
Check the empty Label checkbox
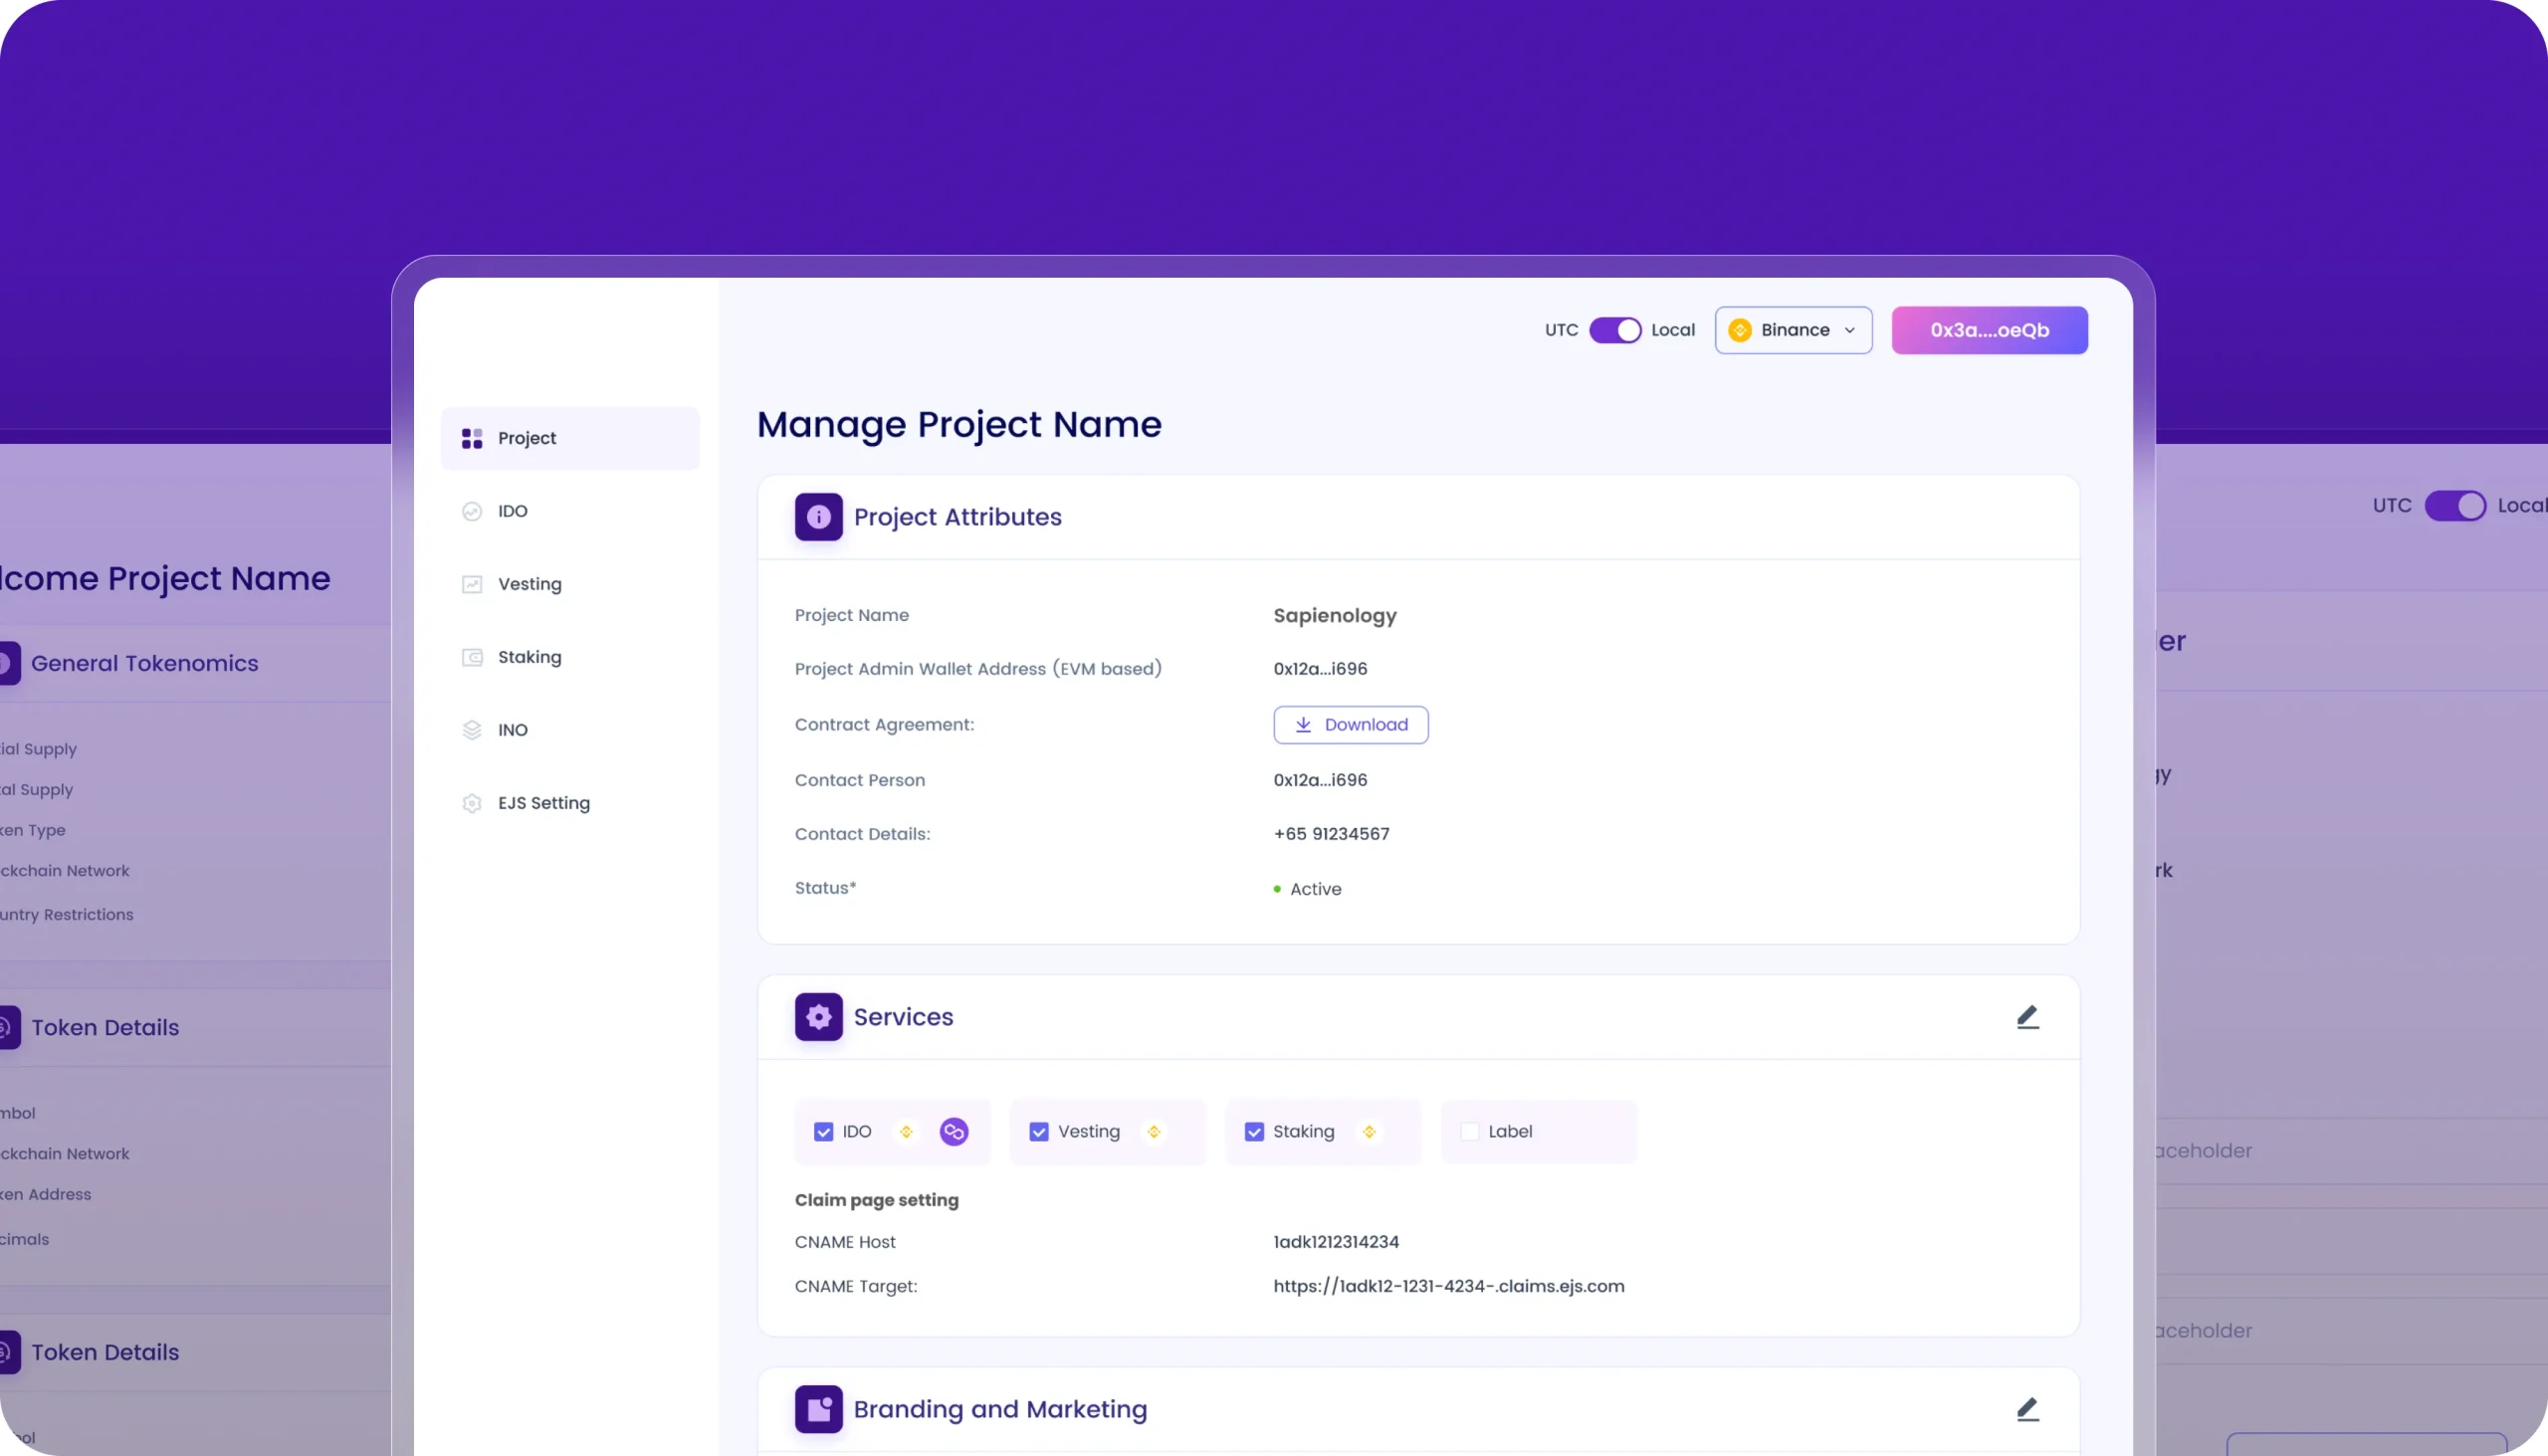click(x=1469, y=1131)
